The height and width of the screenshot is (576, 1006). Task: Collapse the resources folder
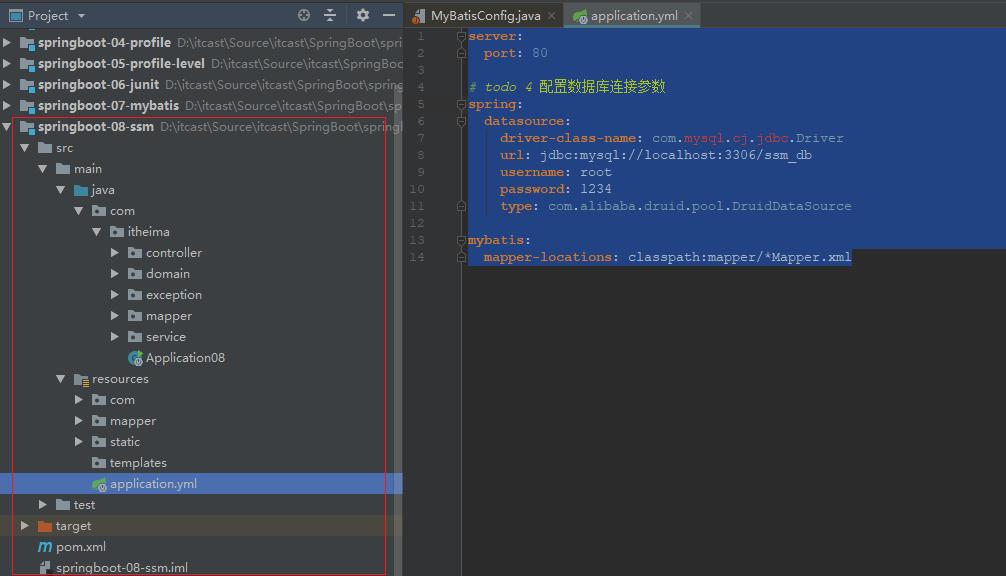(x=61, y=379)
